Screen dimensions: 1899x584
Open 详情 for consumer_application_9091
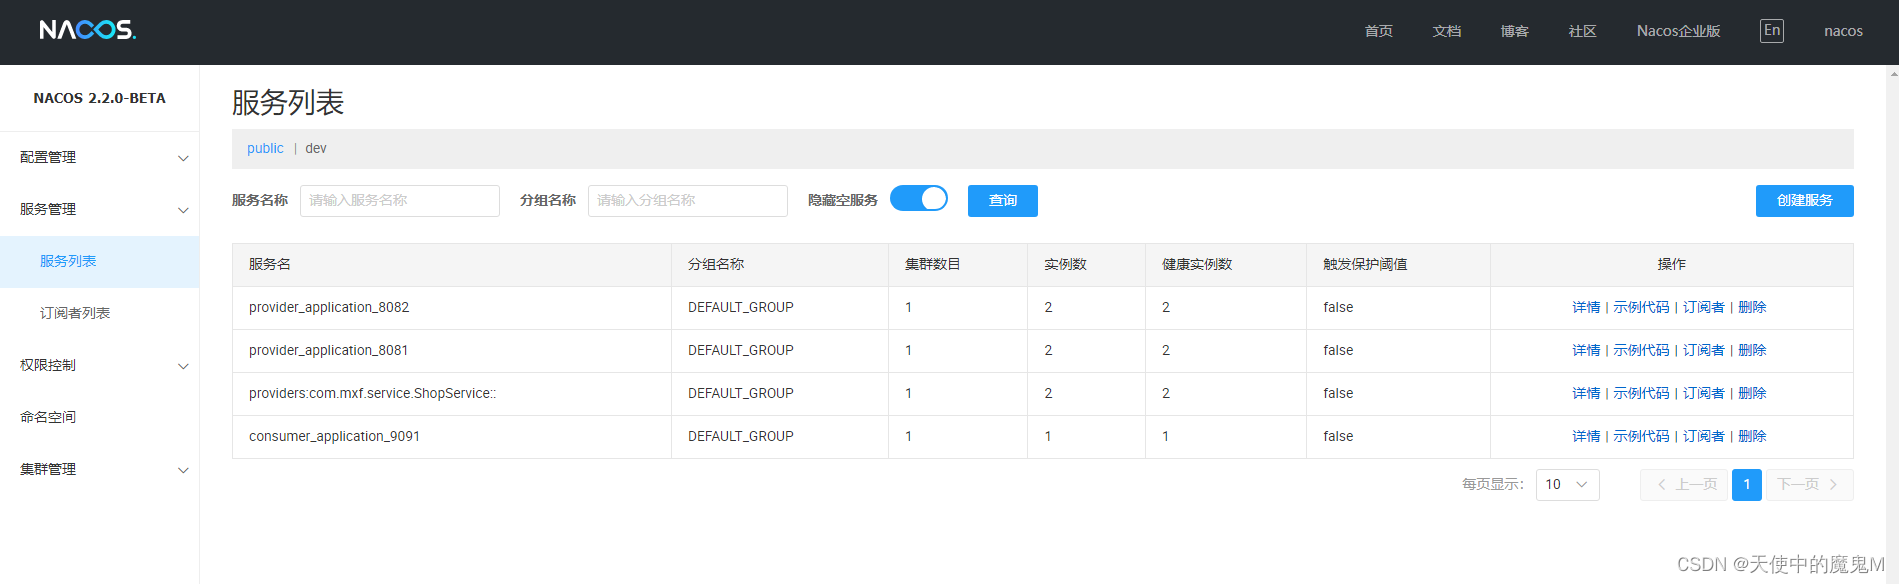point(1586,436)
